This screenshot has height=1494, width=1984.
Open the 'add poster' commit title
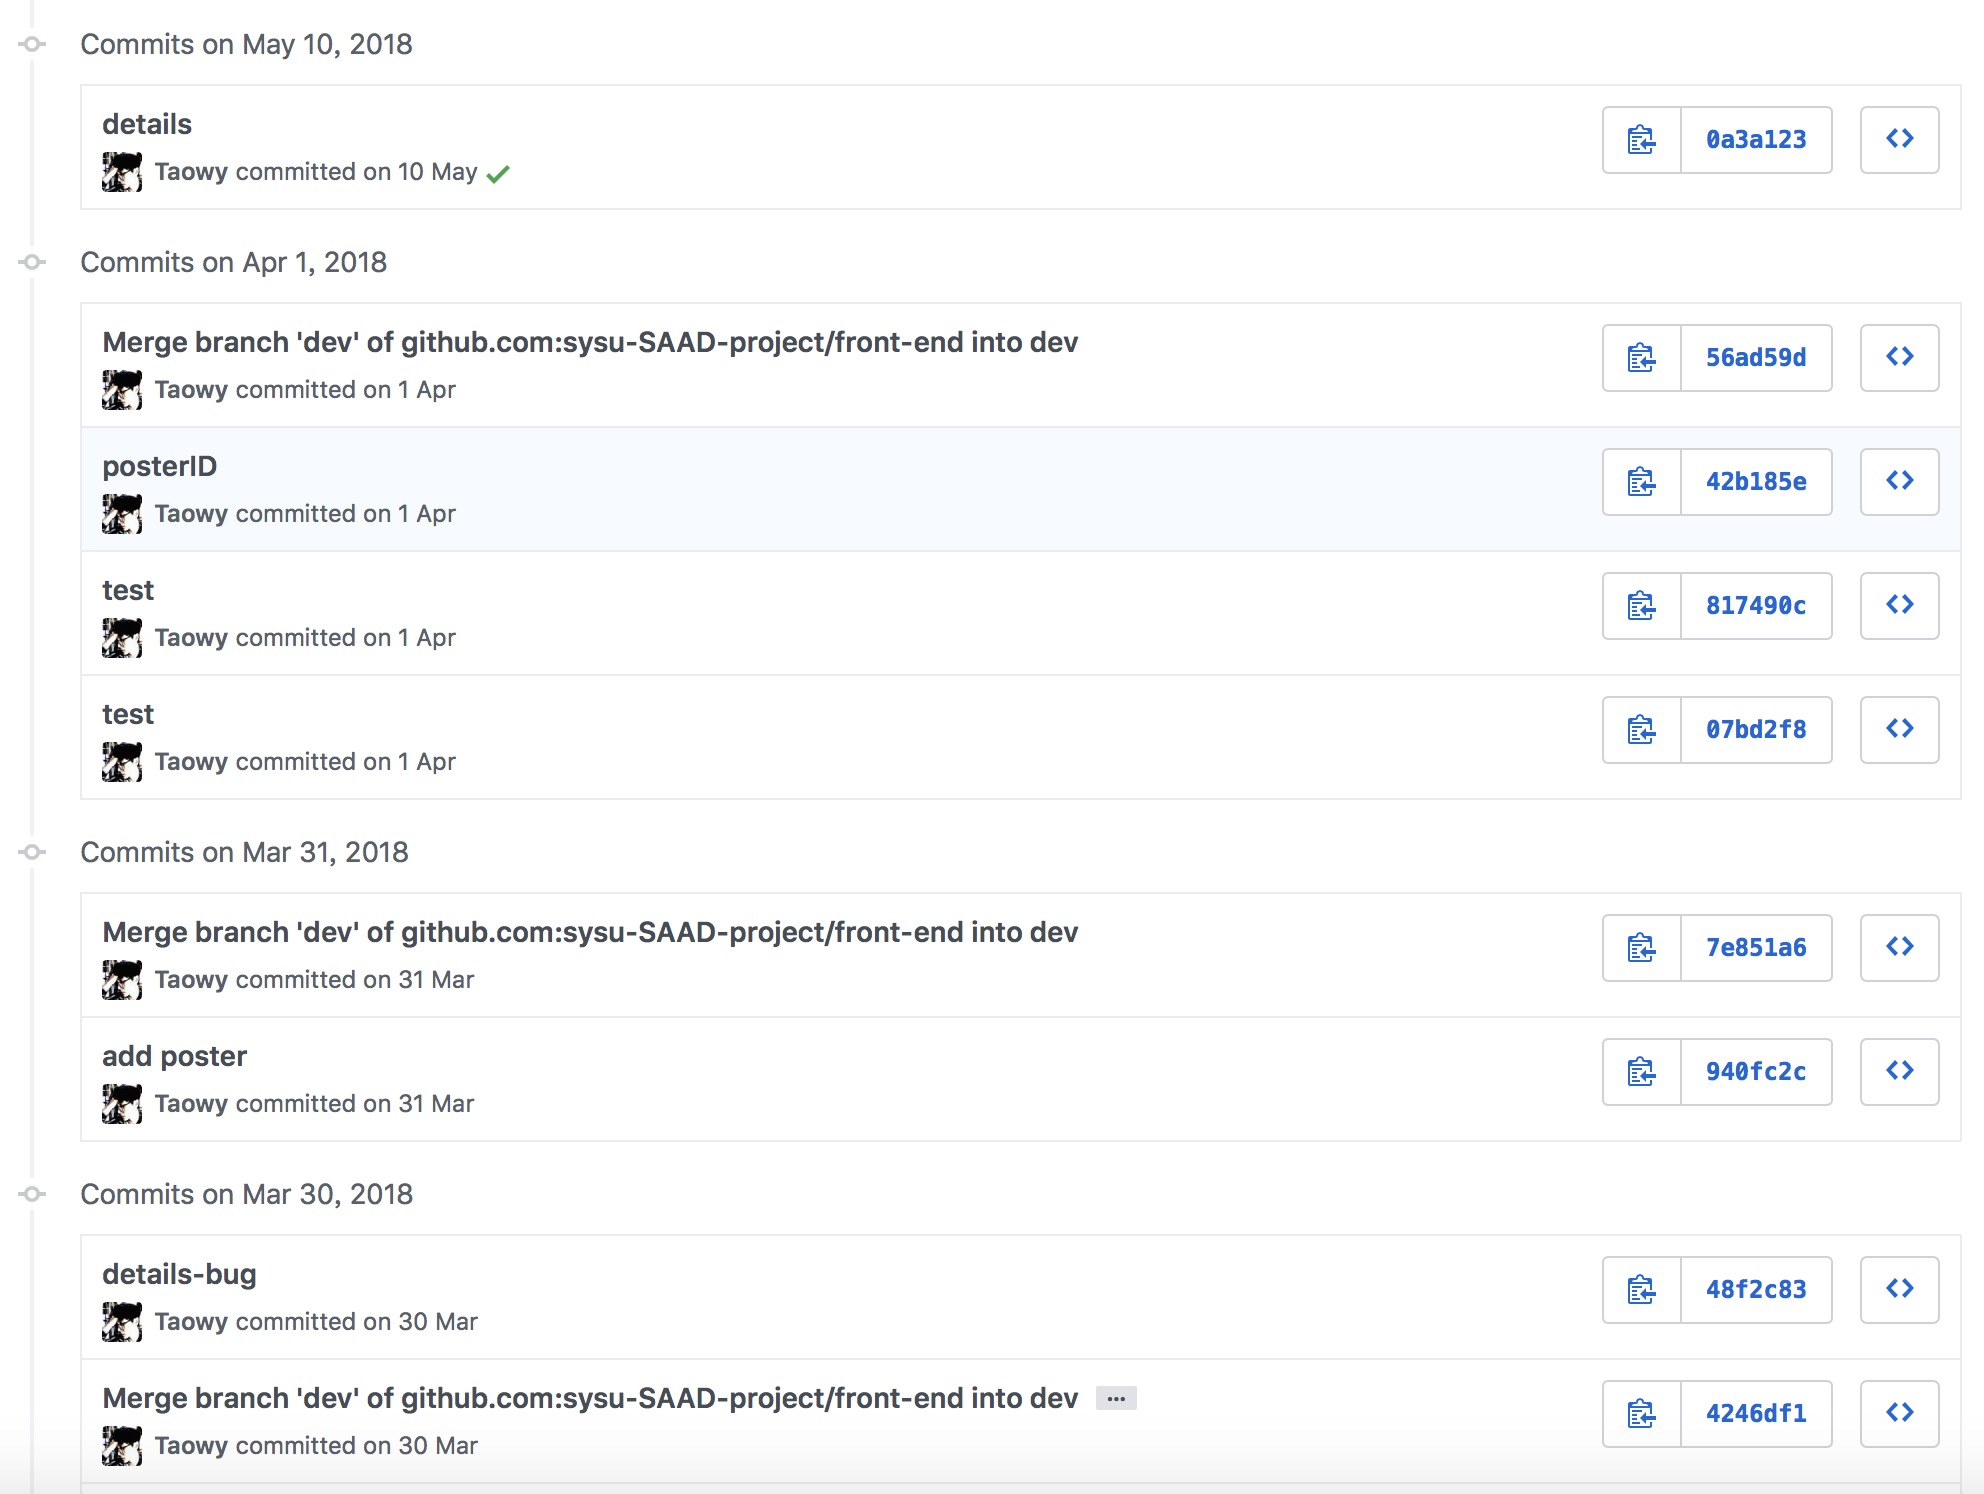coord(174,1056)
